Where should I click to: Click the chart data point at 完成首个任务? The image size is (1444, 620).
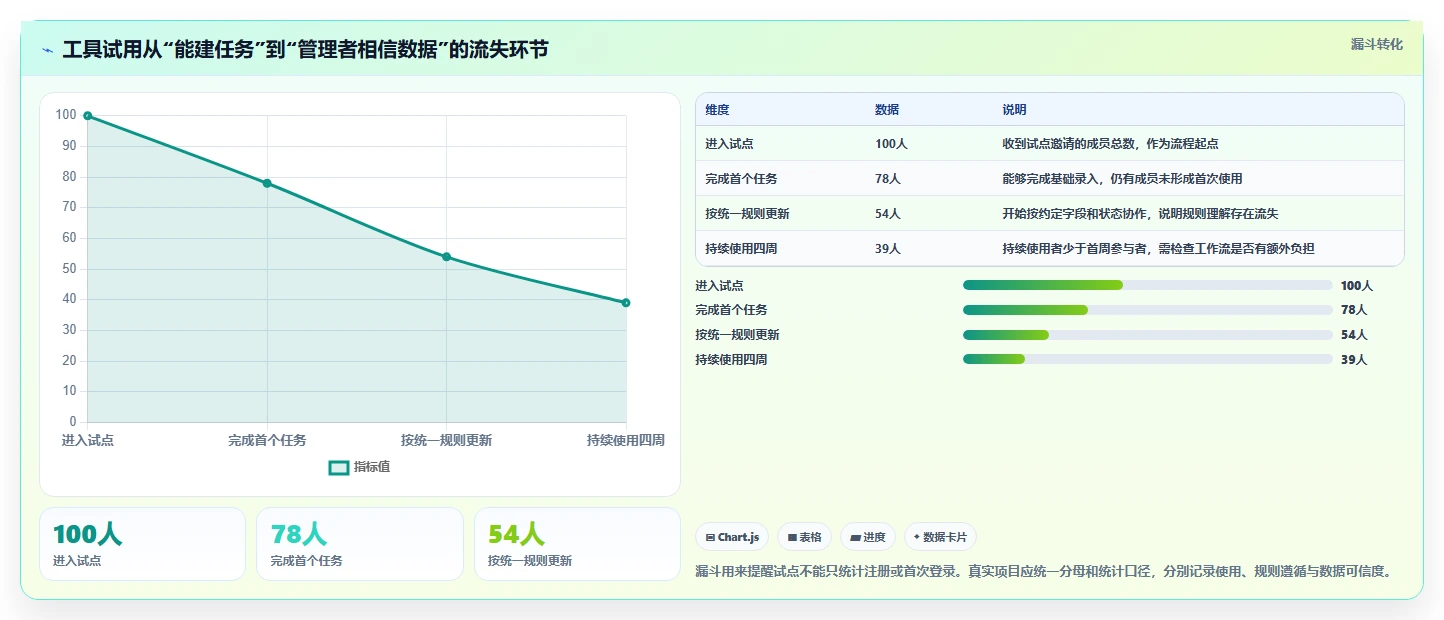click(x=267, y=183)
